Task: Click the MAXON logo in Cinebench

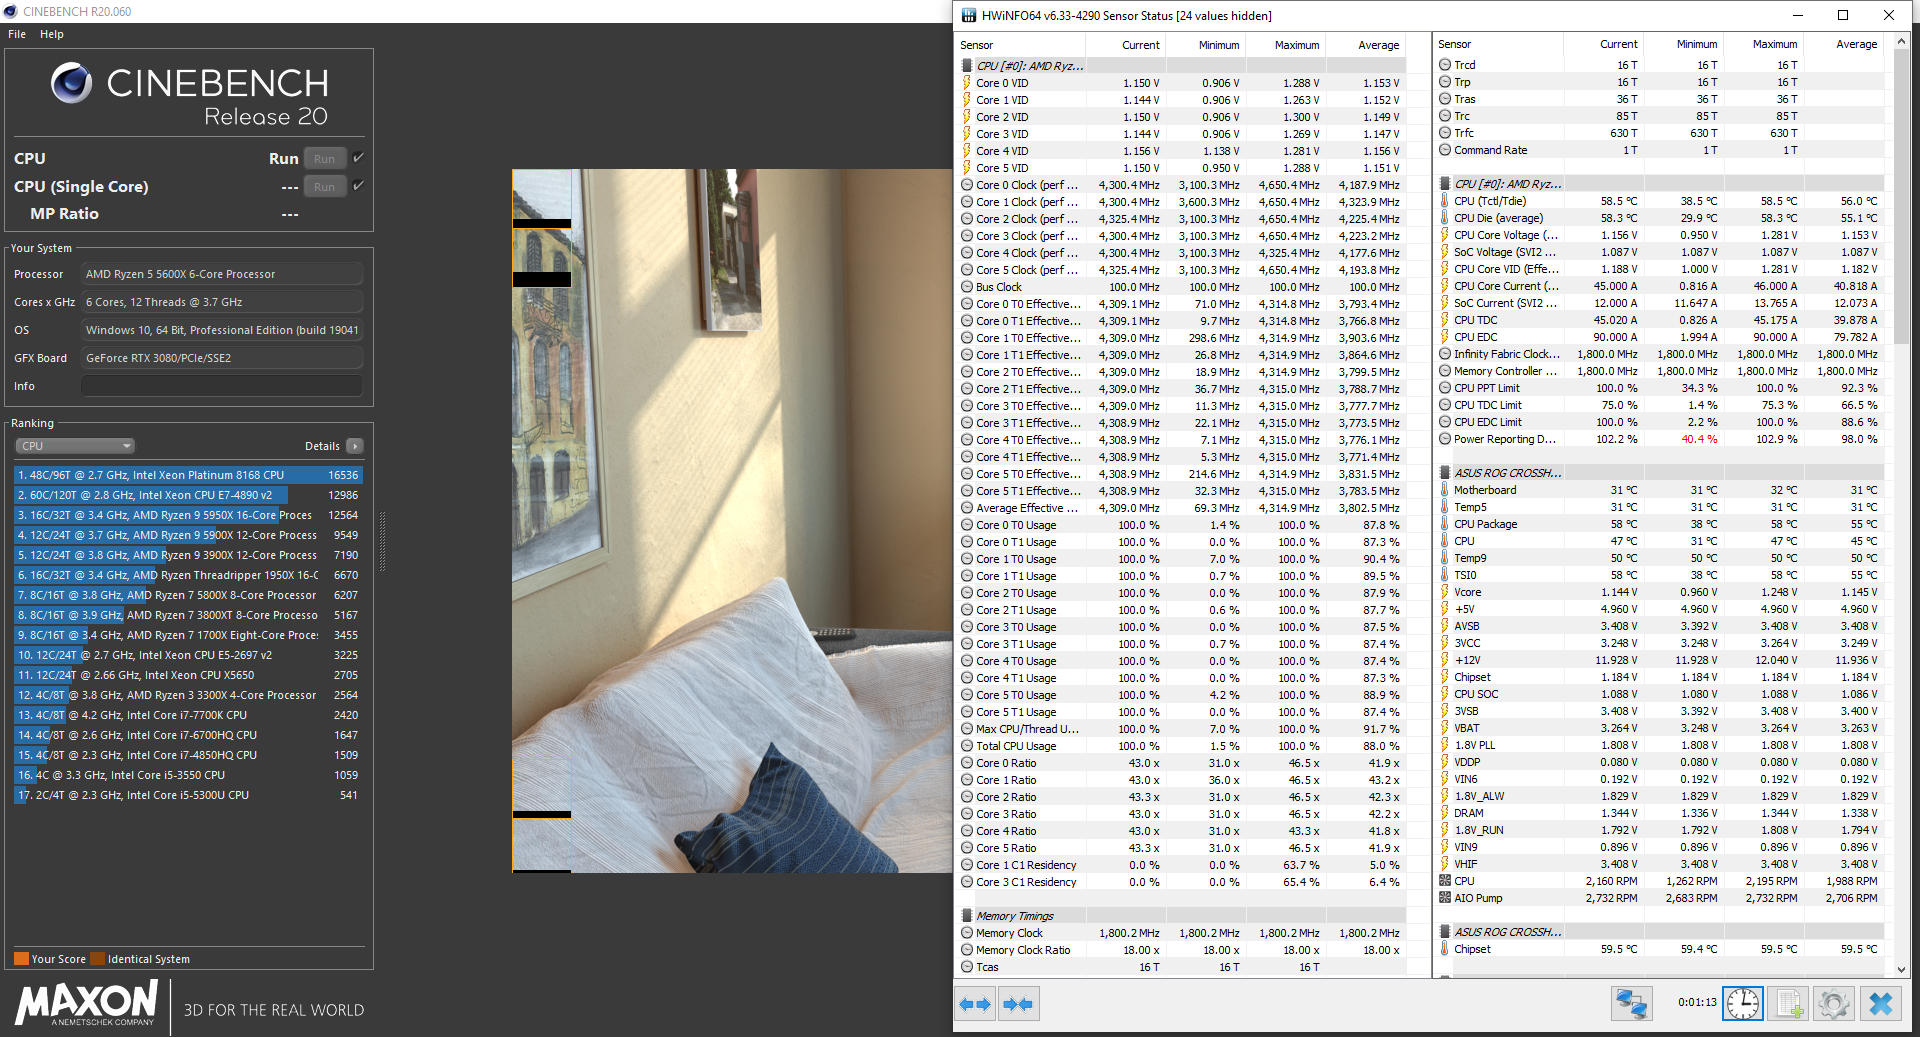Action: click(86, 1002)
